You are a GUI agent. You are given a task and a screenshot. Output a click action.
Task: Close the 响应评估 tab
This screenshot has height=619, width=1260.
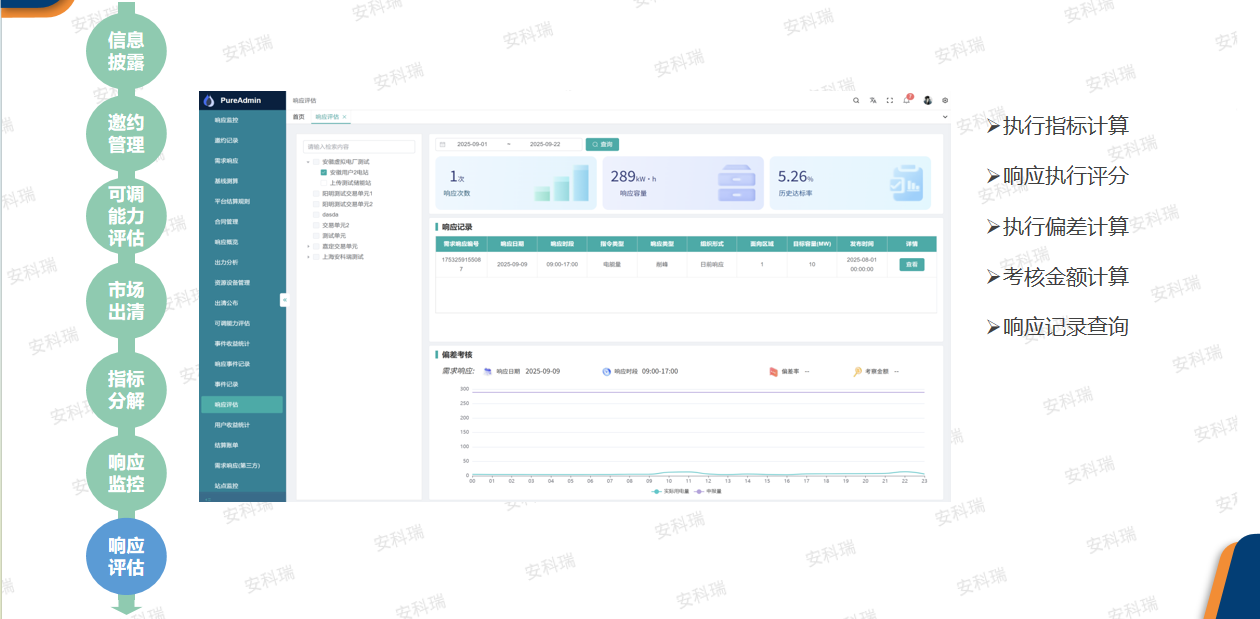tap(345, 117)
